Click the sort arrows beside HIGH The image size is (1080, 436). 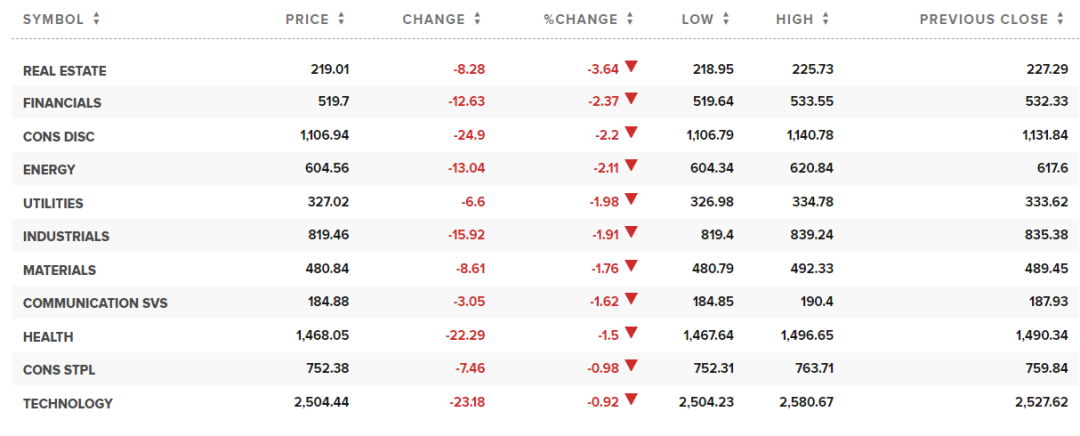coord(827,19)
